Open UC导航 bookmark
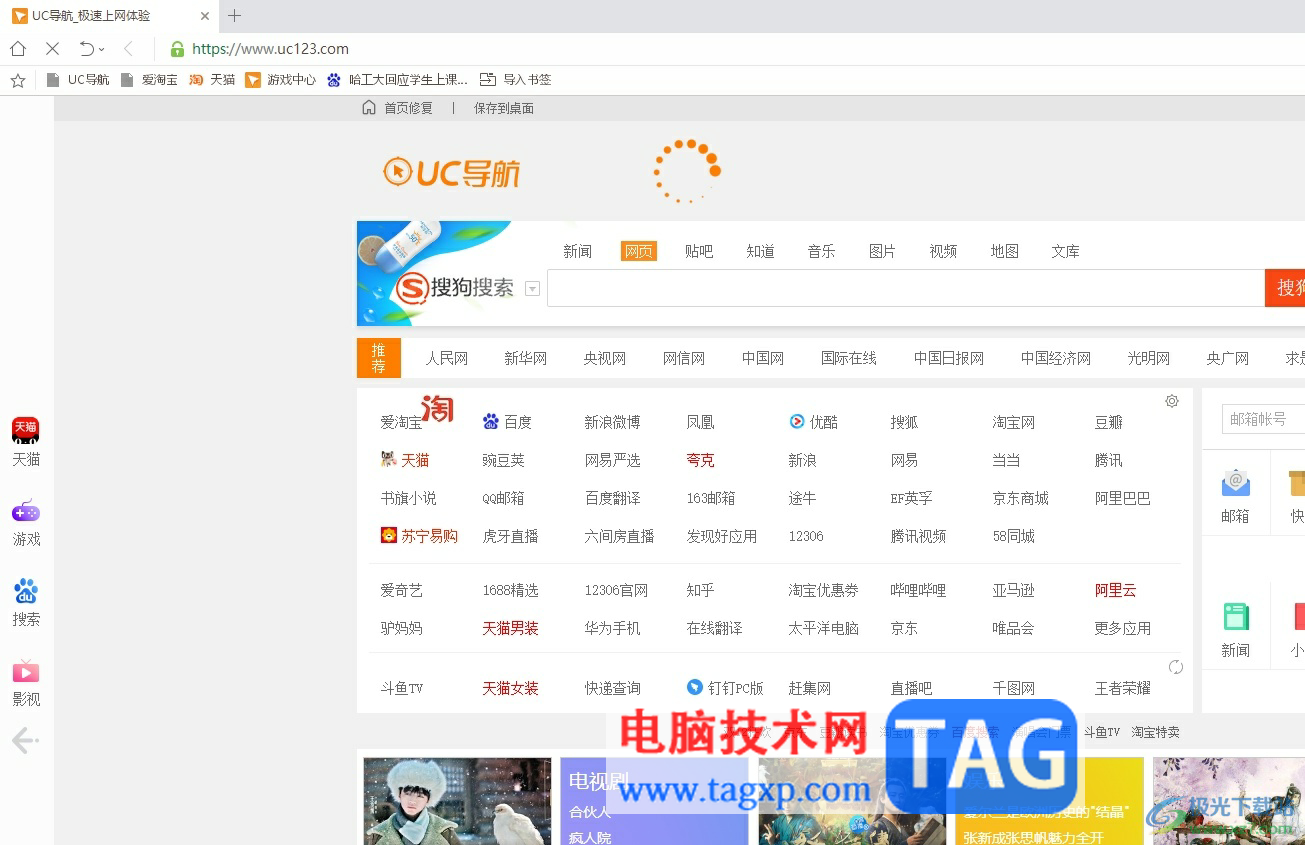The width and height of the screenshot is (1305, 845). point(78,80)
